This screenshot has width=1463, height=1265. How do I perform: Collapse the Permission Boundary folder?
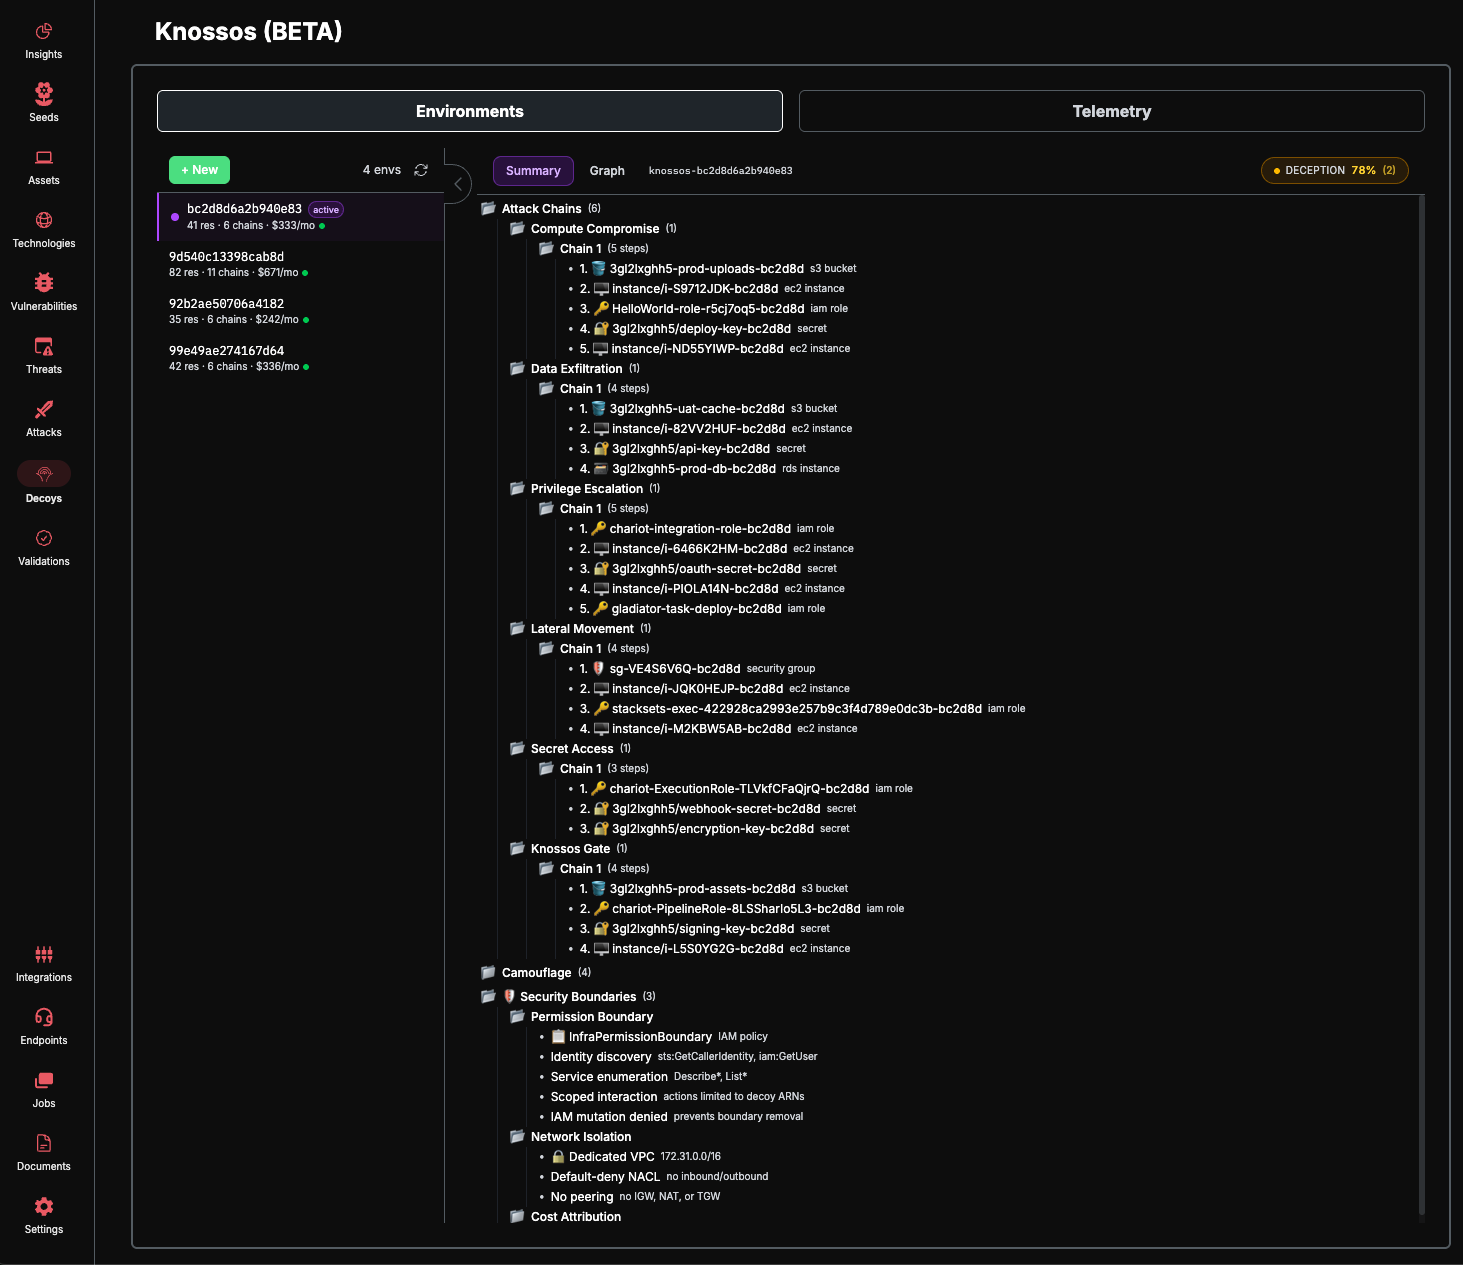517,1016
